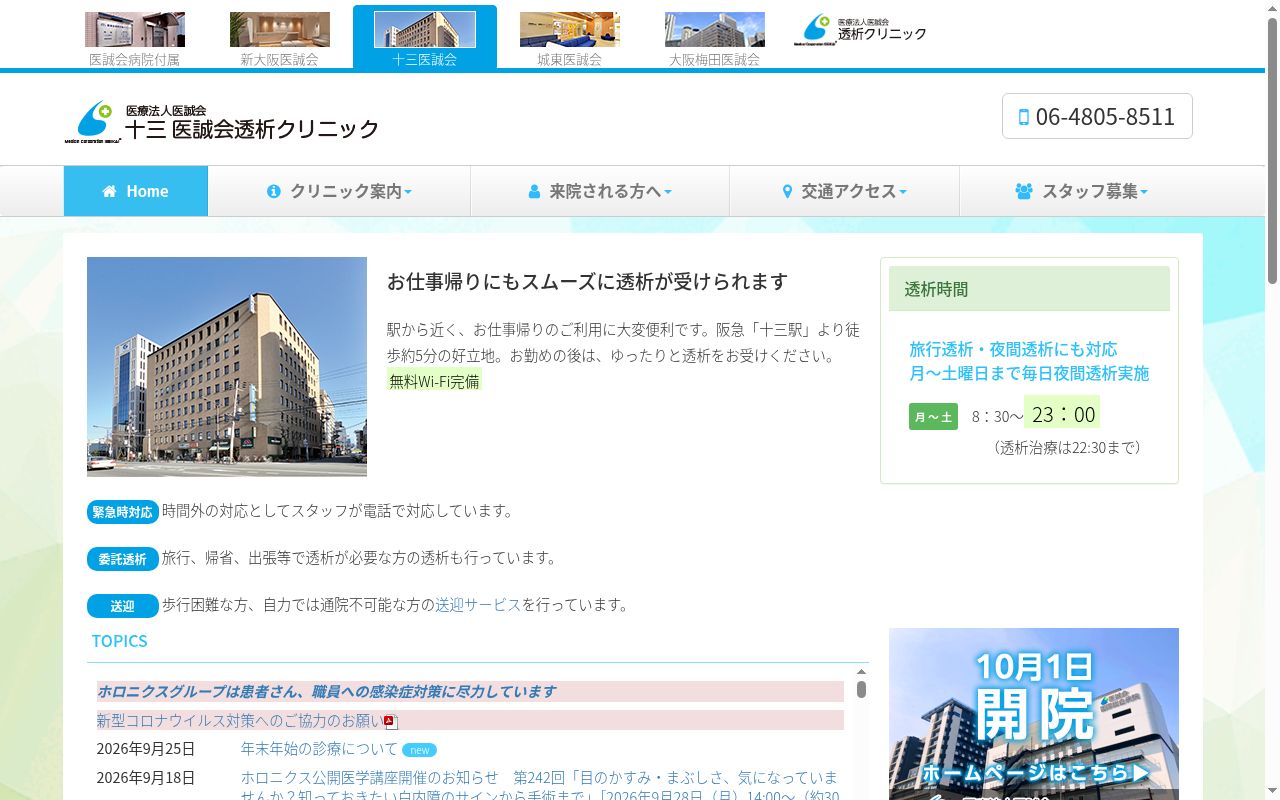Viewport: 1280px width, 800px height.
Task: Click the house icon in Home tab
Action: [x=109, y=191]
